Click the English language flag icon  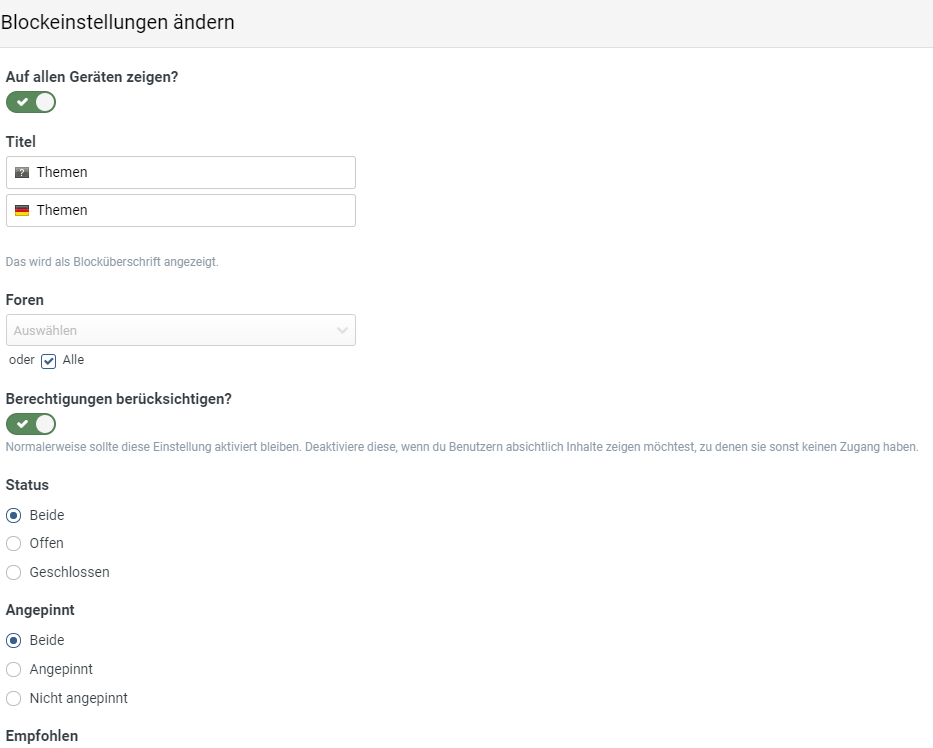21,172
